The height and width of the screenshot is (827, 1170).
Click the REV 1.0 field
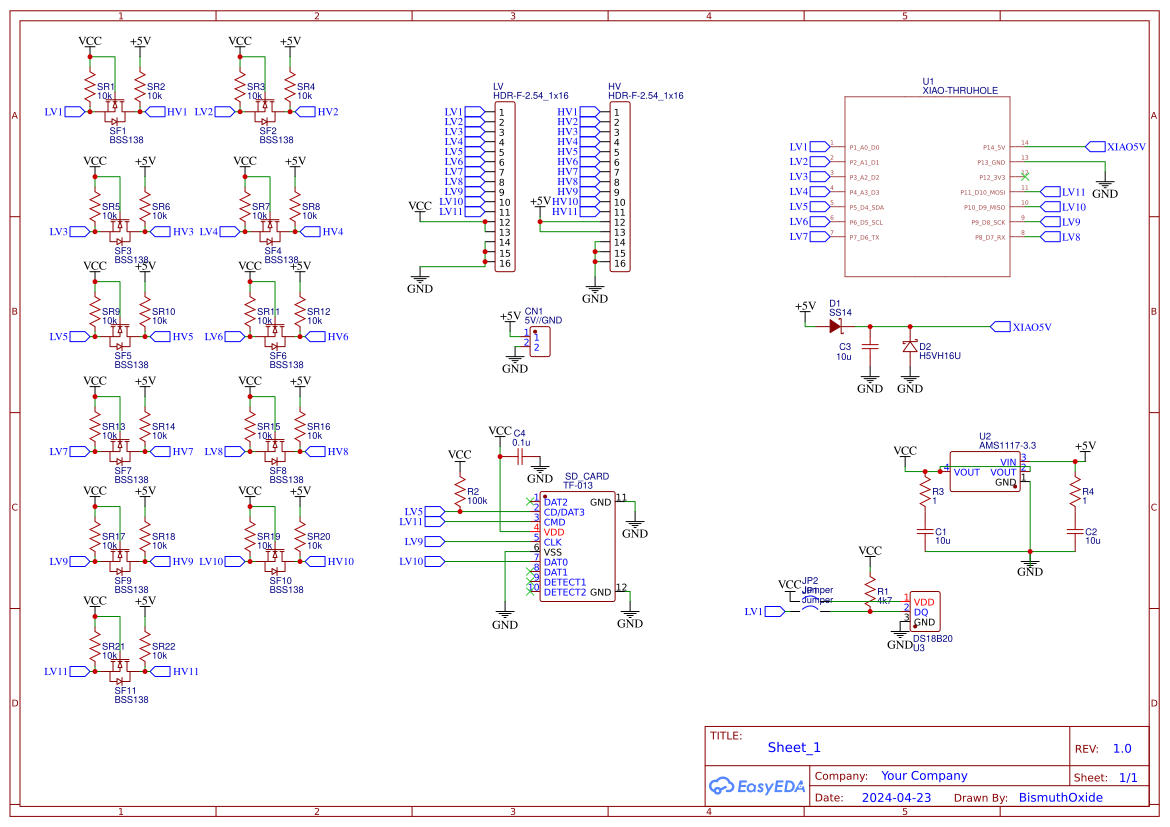(1121, 748)
